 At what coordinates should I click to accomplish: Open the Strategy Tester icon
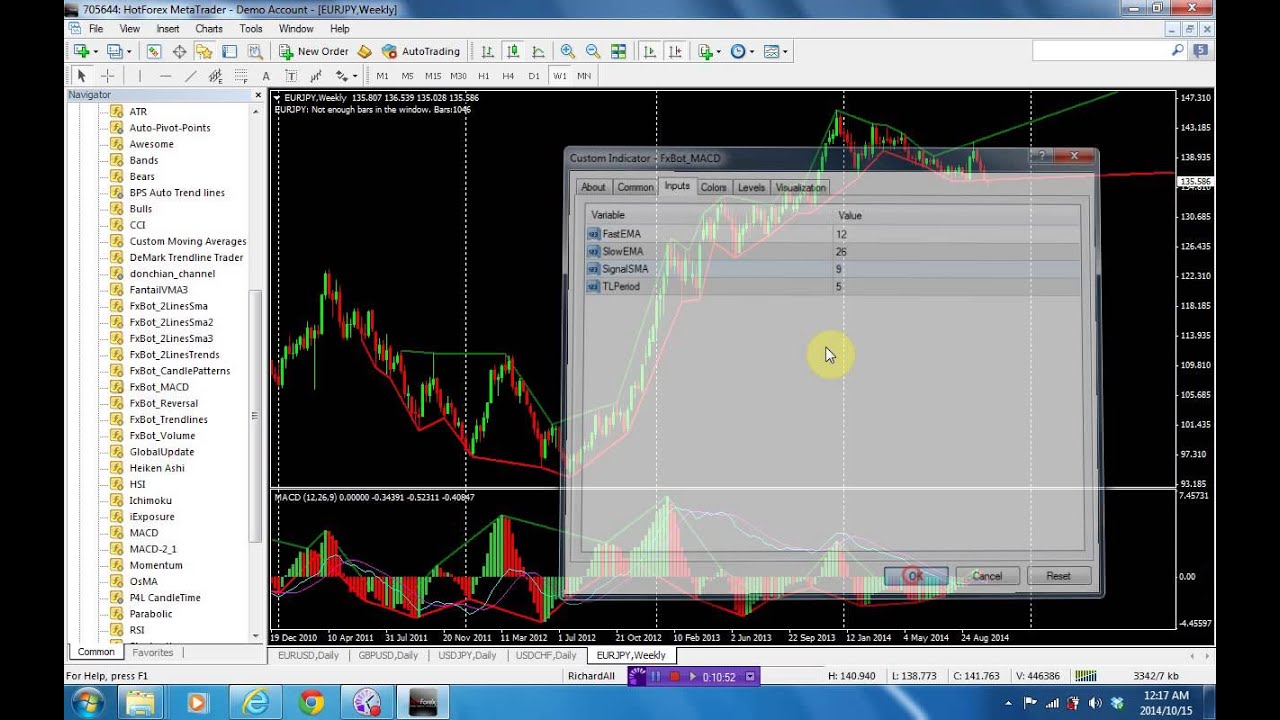[x=254, y=51]
